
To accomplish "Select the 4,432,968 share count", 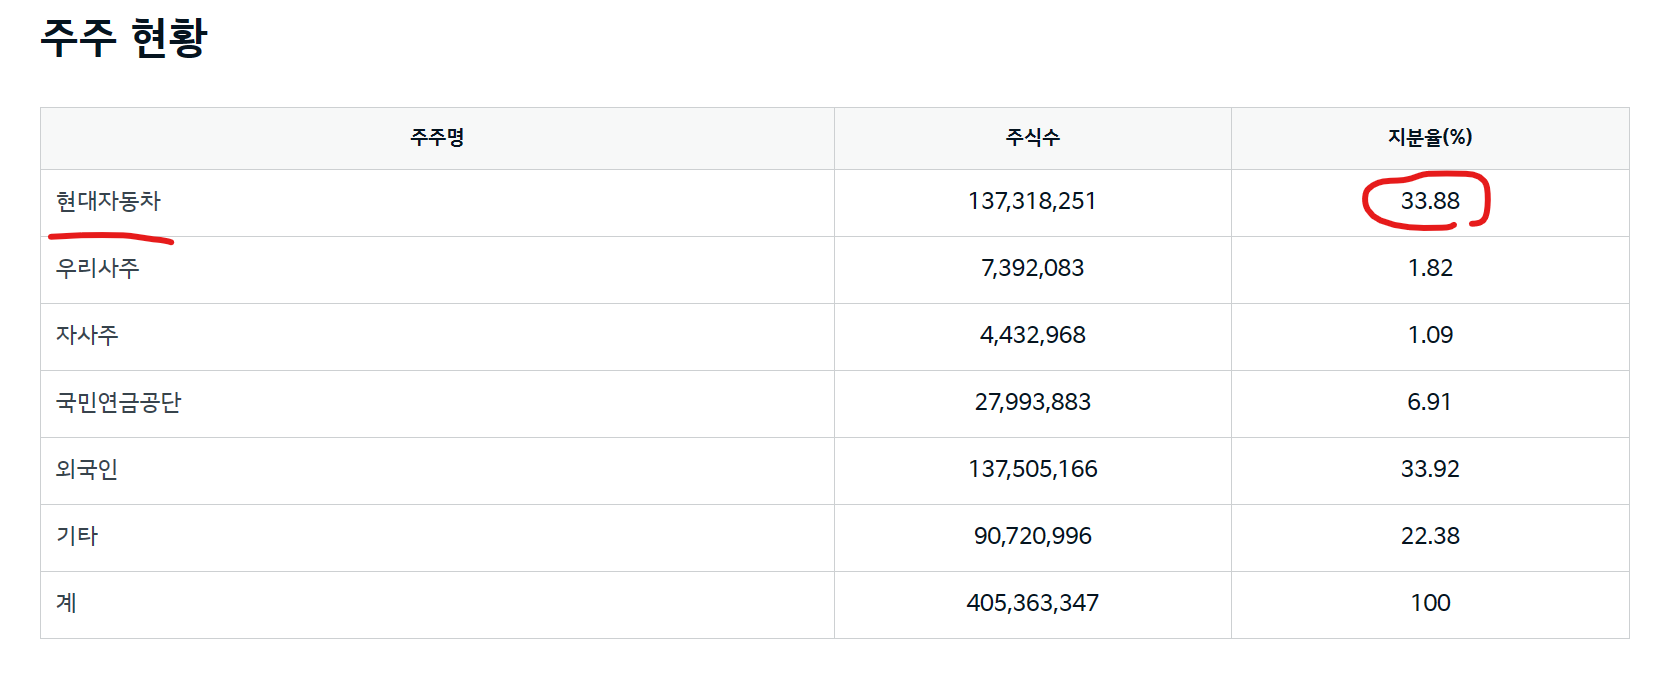I will 1032,336.
